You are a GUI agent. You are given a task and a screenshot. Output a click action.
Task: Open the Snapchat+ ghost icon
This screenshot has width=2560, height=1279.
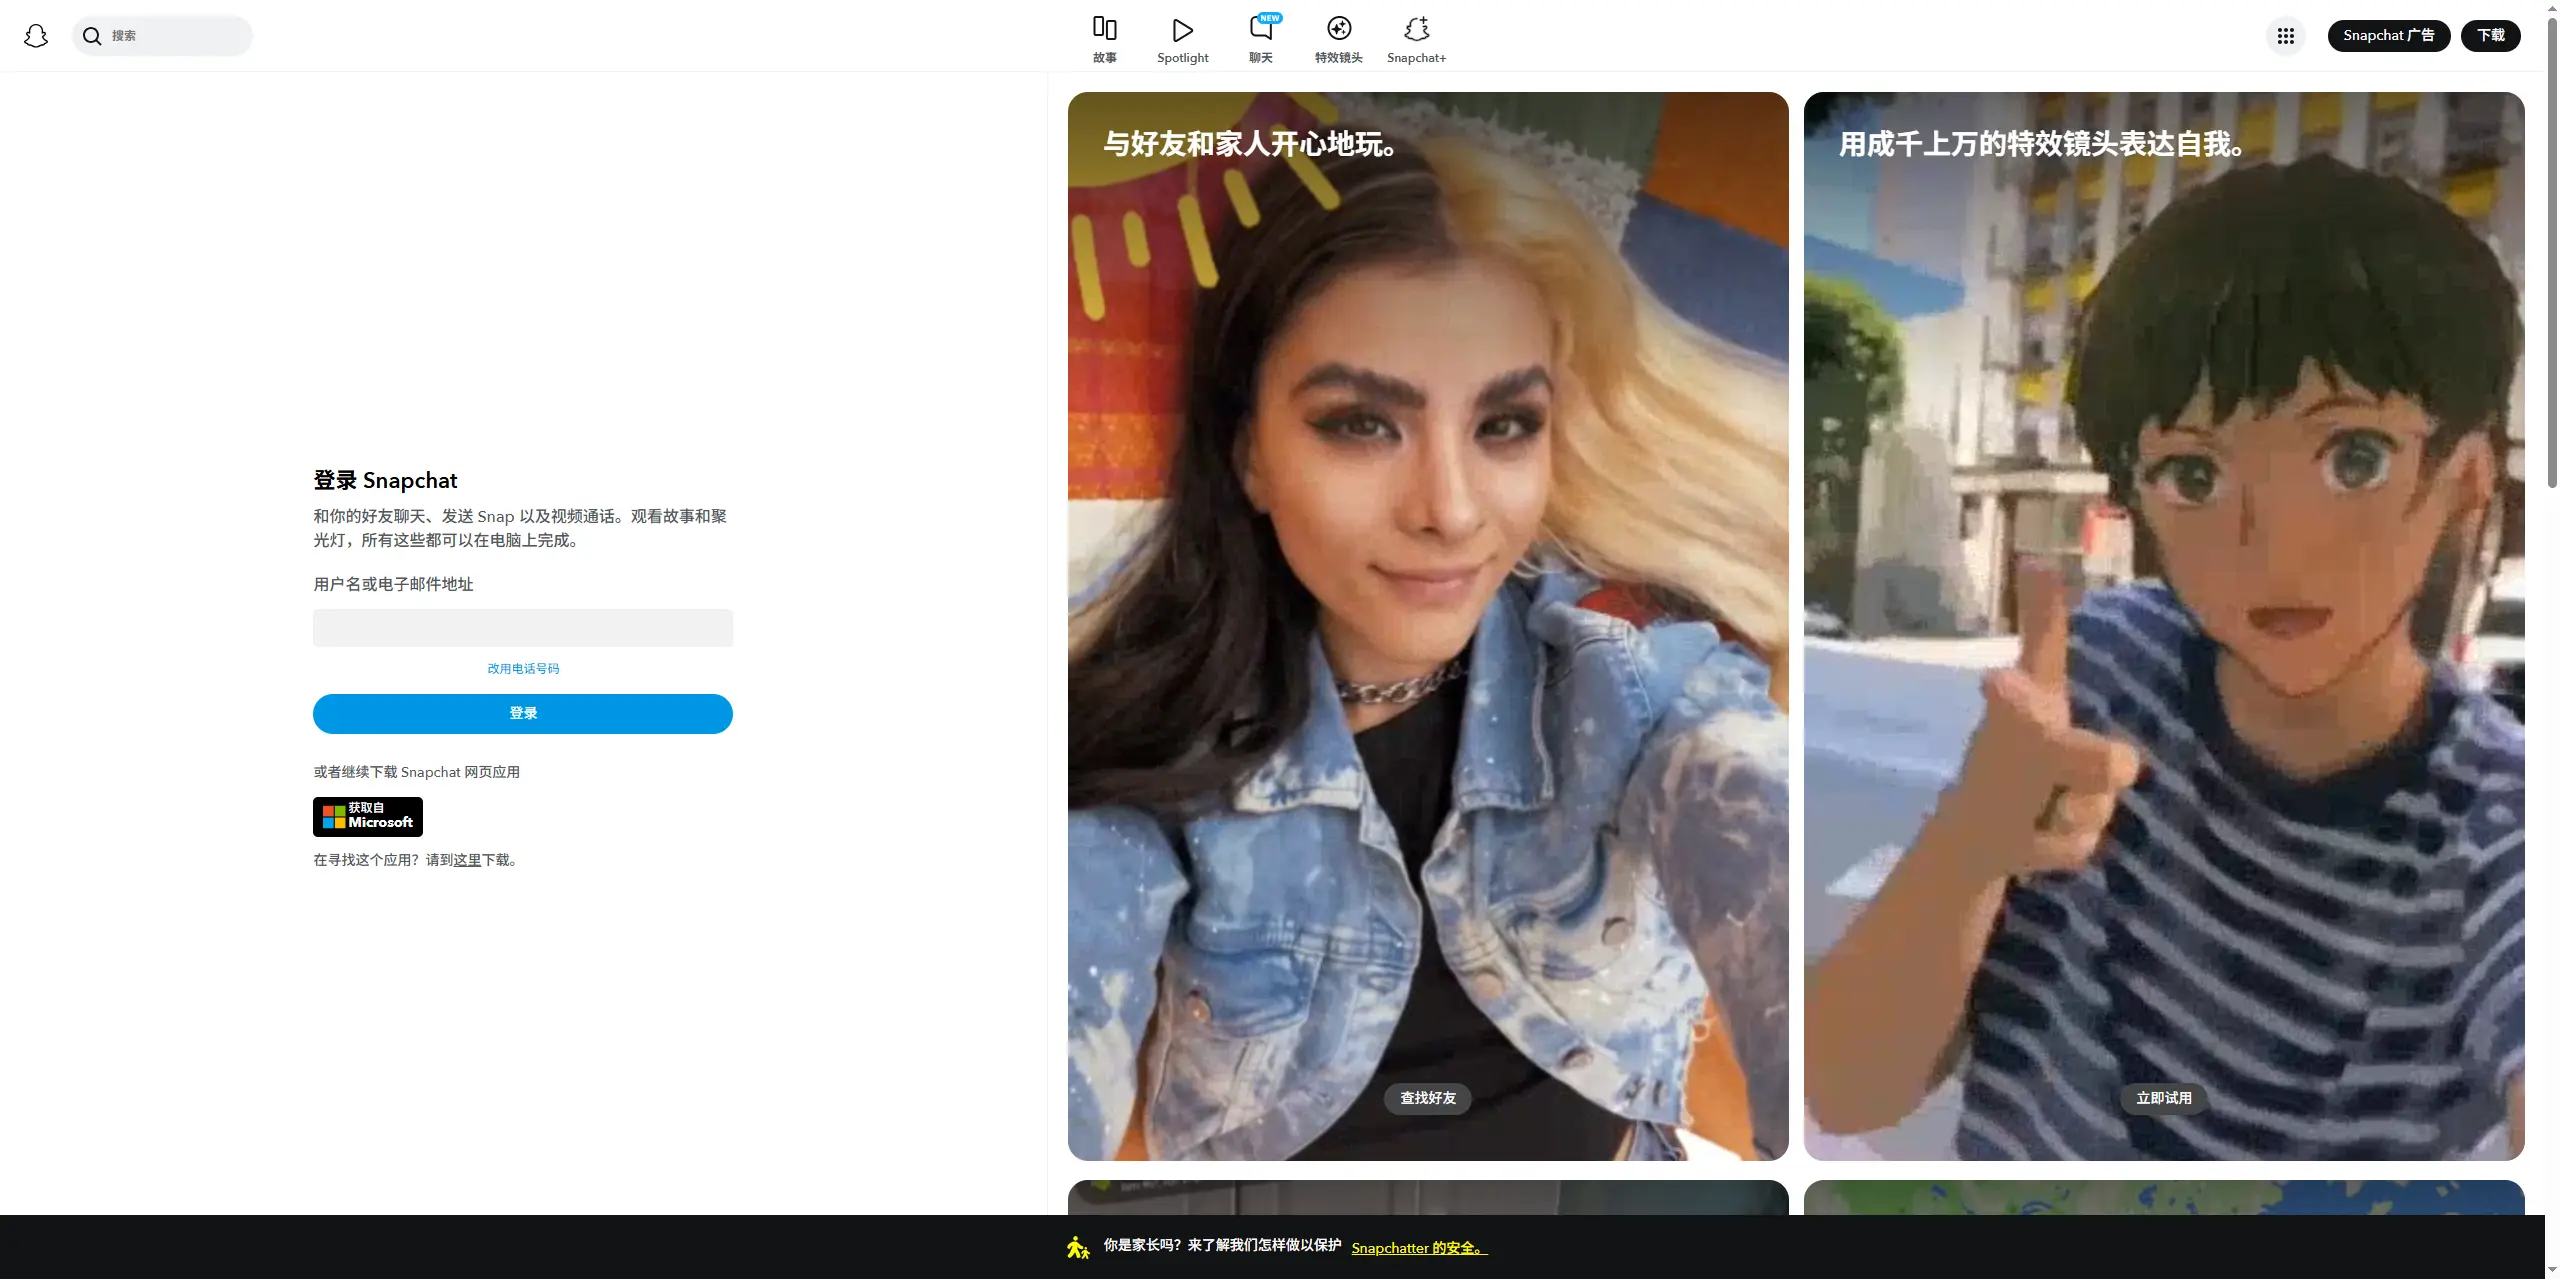1416,29
